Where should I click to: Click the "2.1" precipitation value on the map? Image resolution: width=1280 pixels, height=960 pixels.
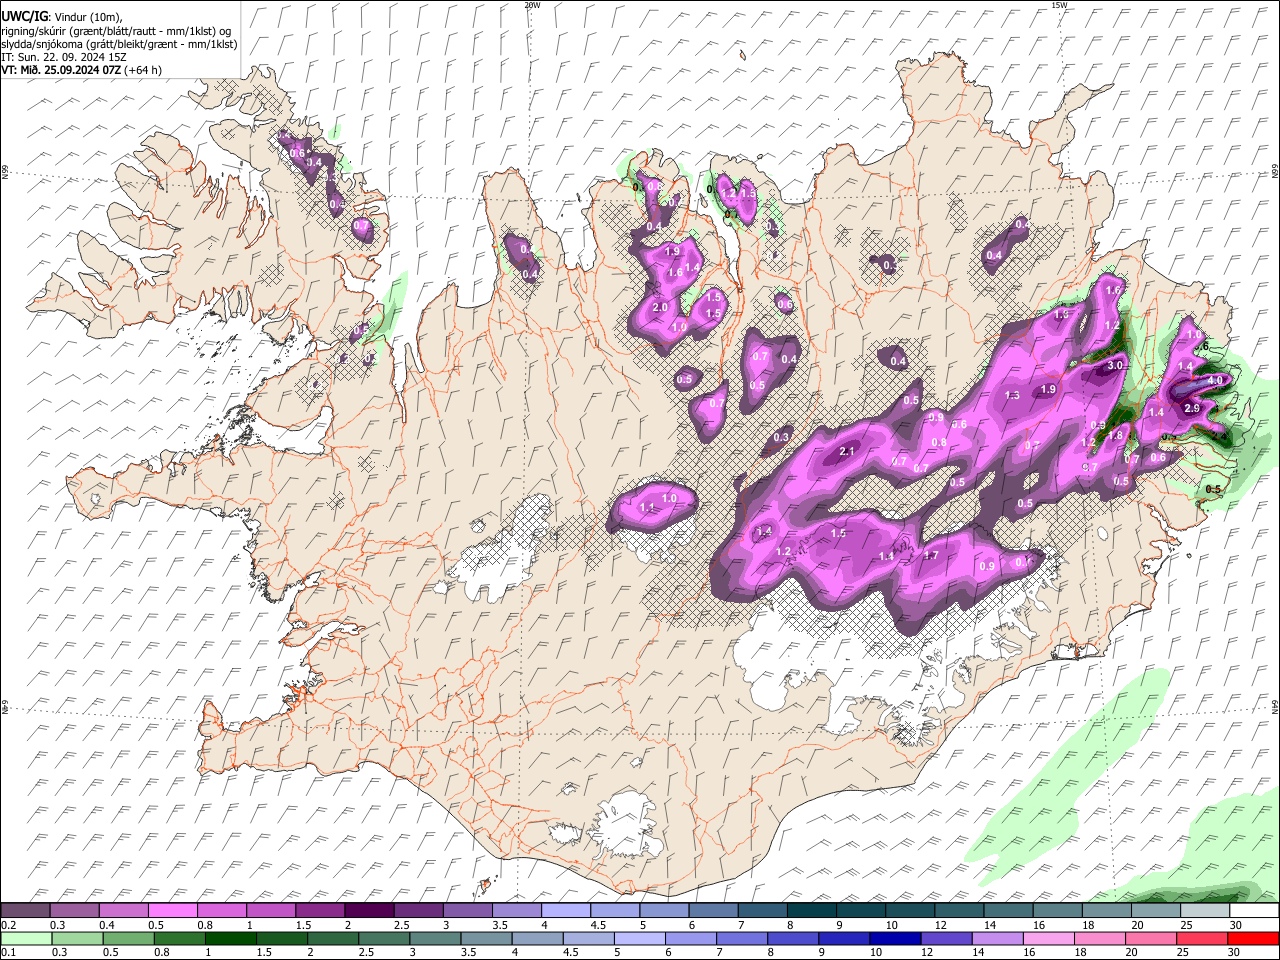[x=847, y=452]
